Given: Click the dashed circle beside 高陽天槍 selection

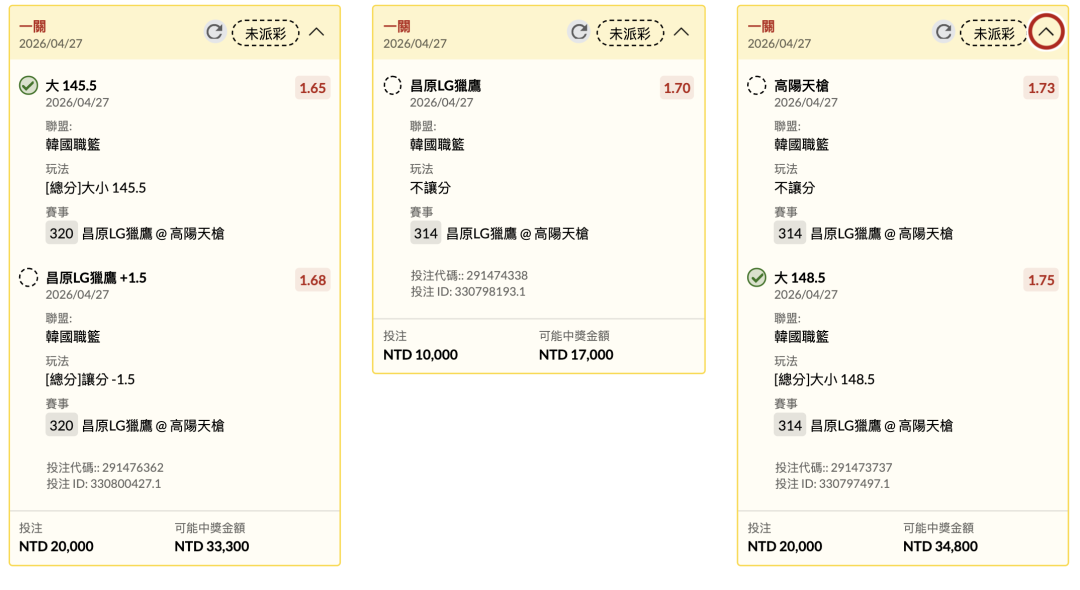Looking at the screenshot, I should click(757, 86).
